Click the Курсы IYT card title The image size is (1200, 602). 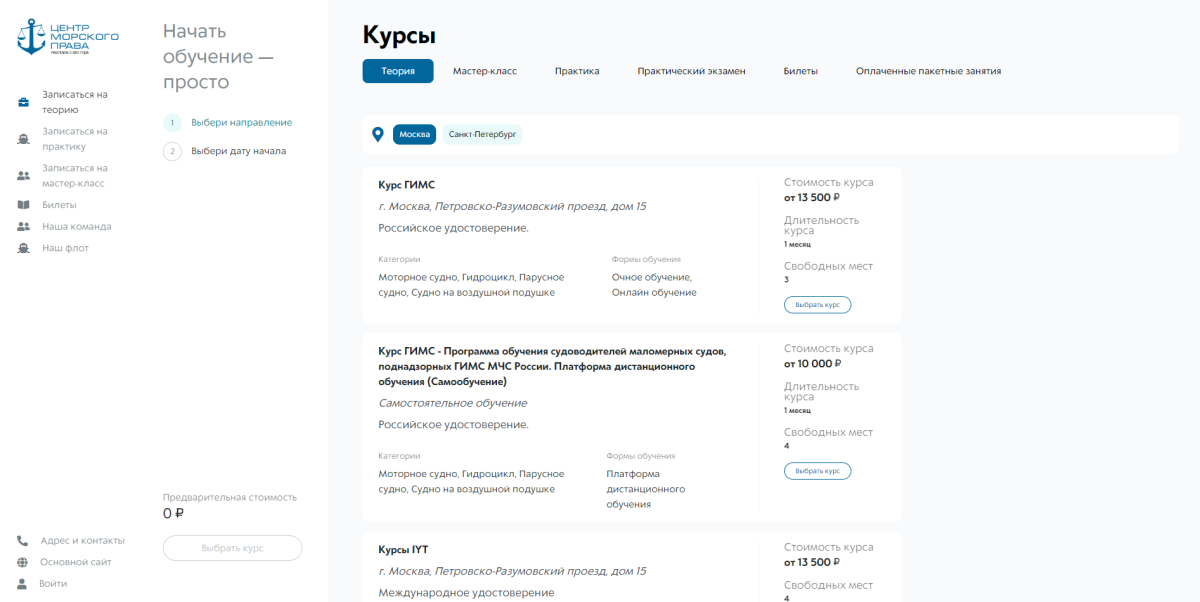[403, 550]
